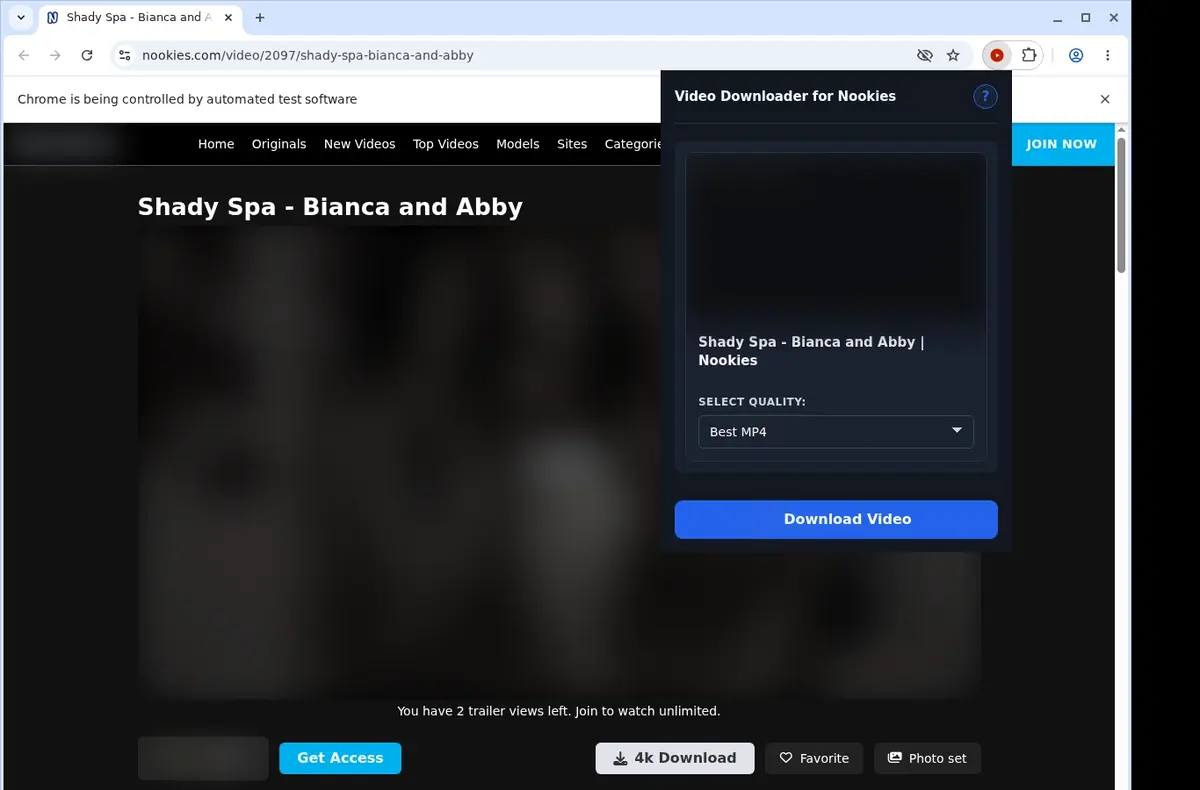This screenshot has height=790, width=1200.
Task: Open a new tab with plus button
Action: point(260,18)
